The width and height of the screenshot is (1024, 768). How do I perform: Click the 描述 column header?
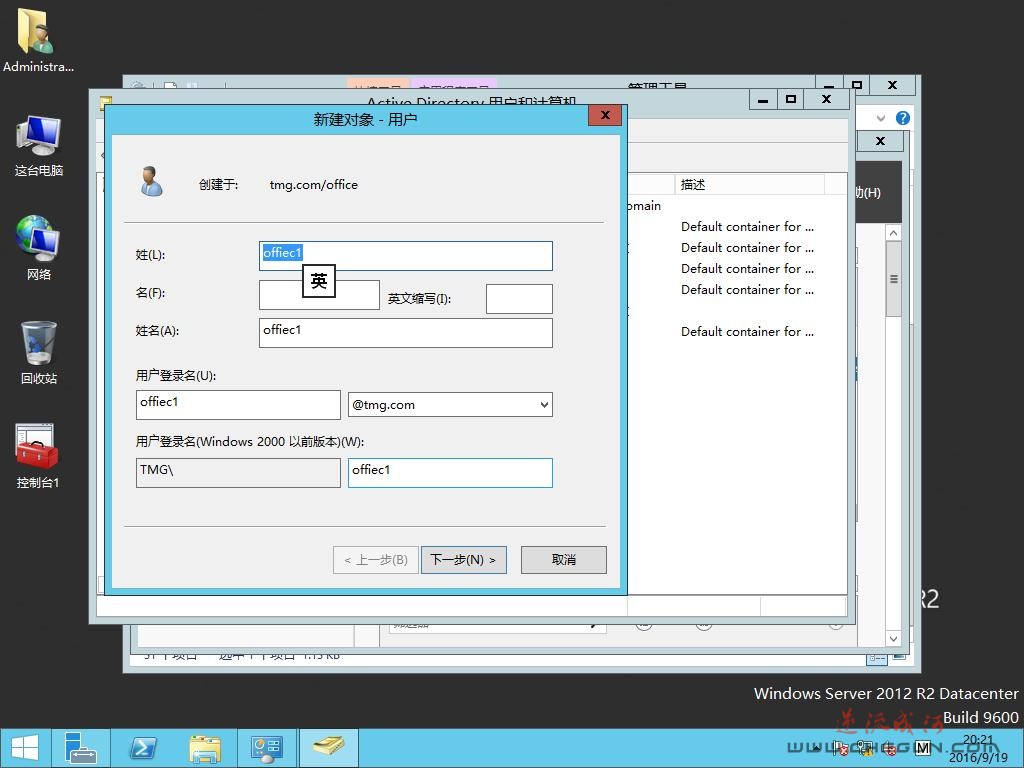pyautogui.click(x=749, y=185)
